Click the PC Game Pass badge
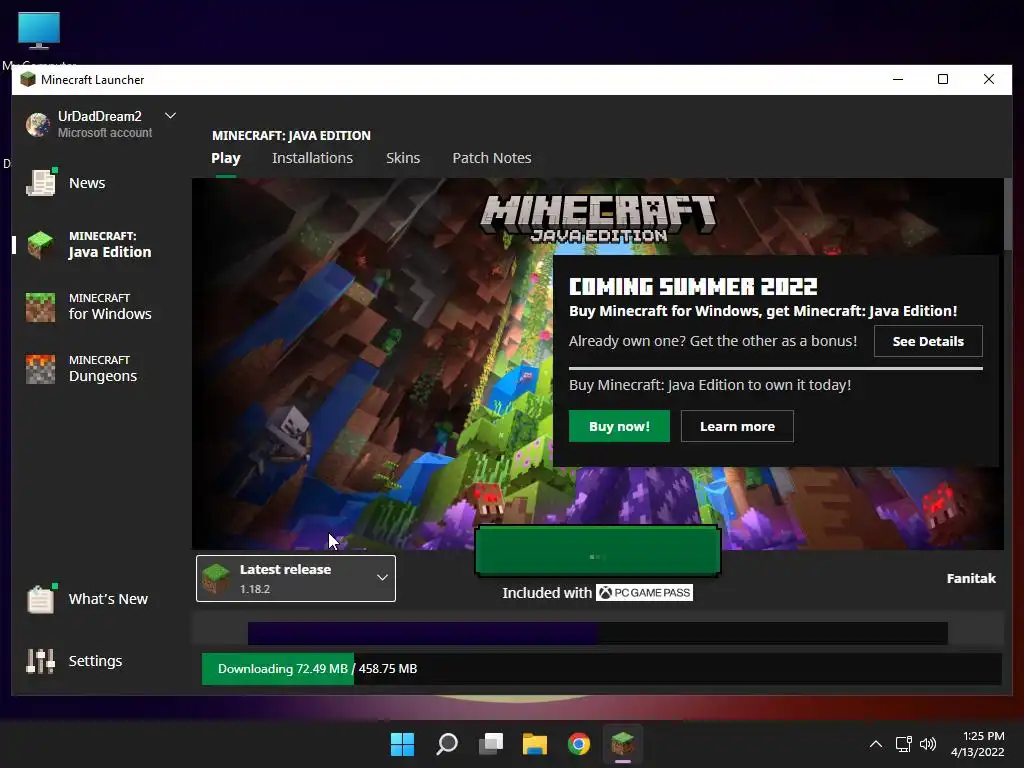Image resolution: width=1024 pixels, height=768 pixels. click(645, 593)
